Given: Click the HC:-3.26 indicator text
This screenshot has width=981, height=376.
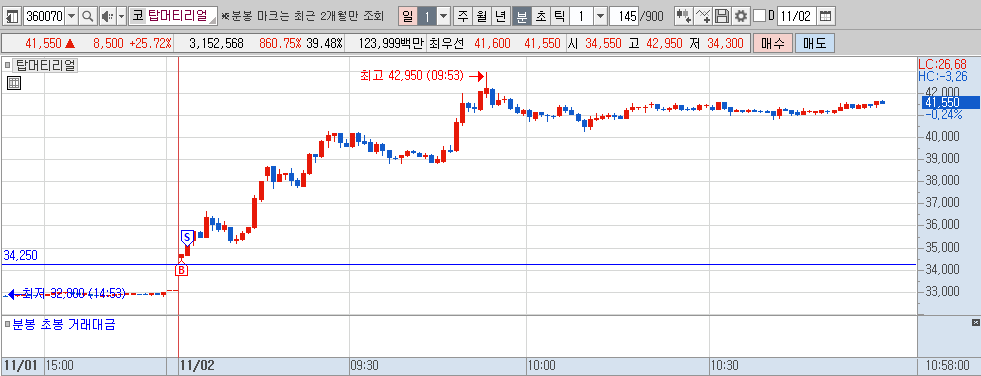Looking at the screenshot, I should (x=942, y=76).
